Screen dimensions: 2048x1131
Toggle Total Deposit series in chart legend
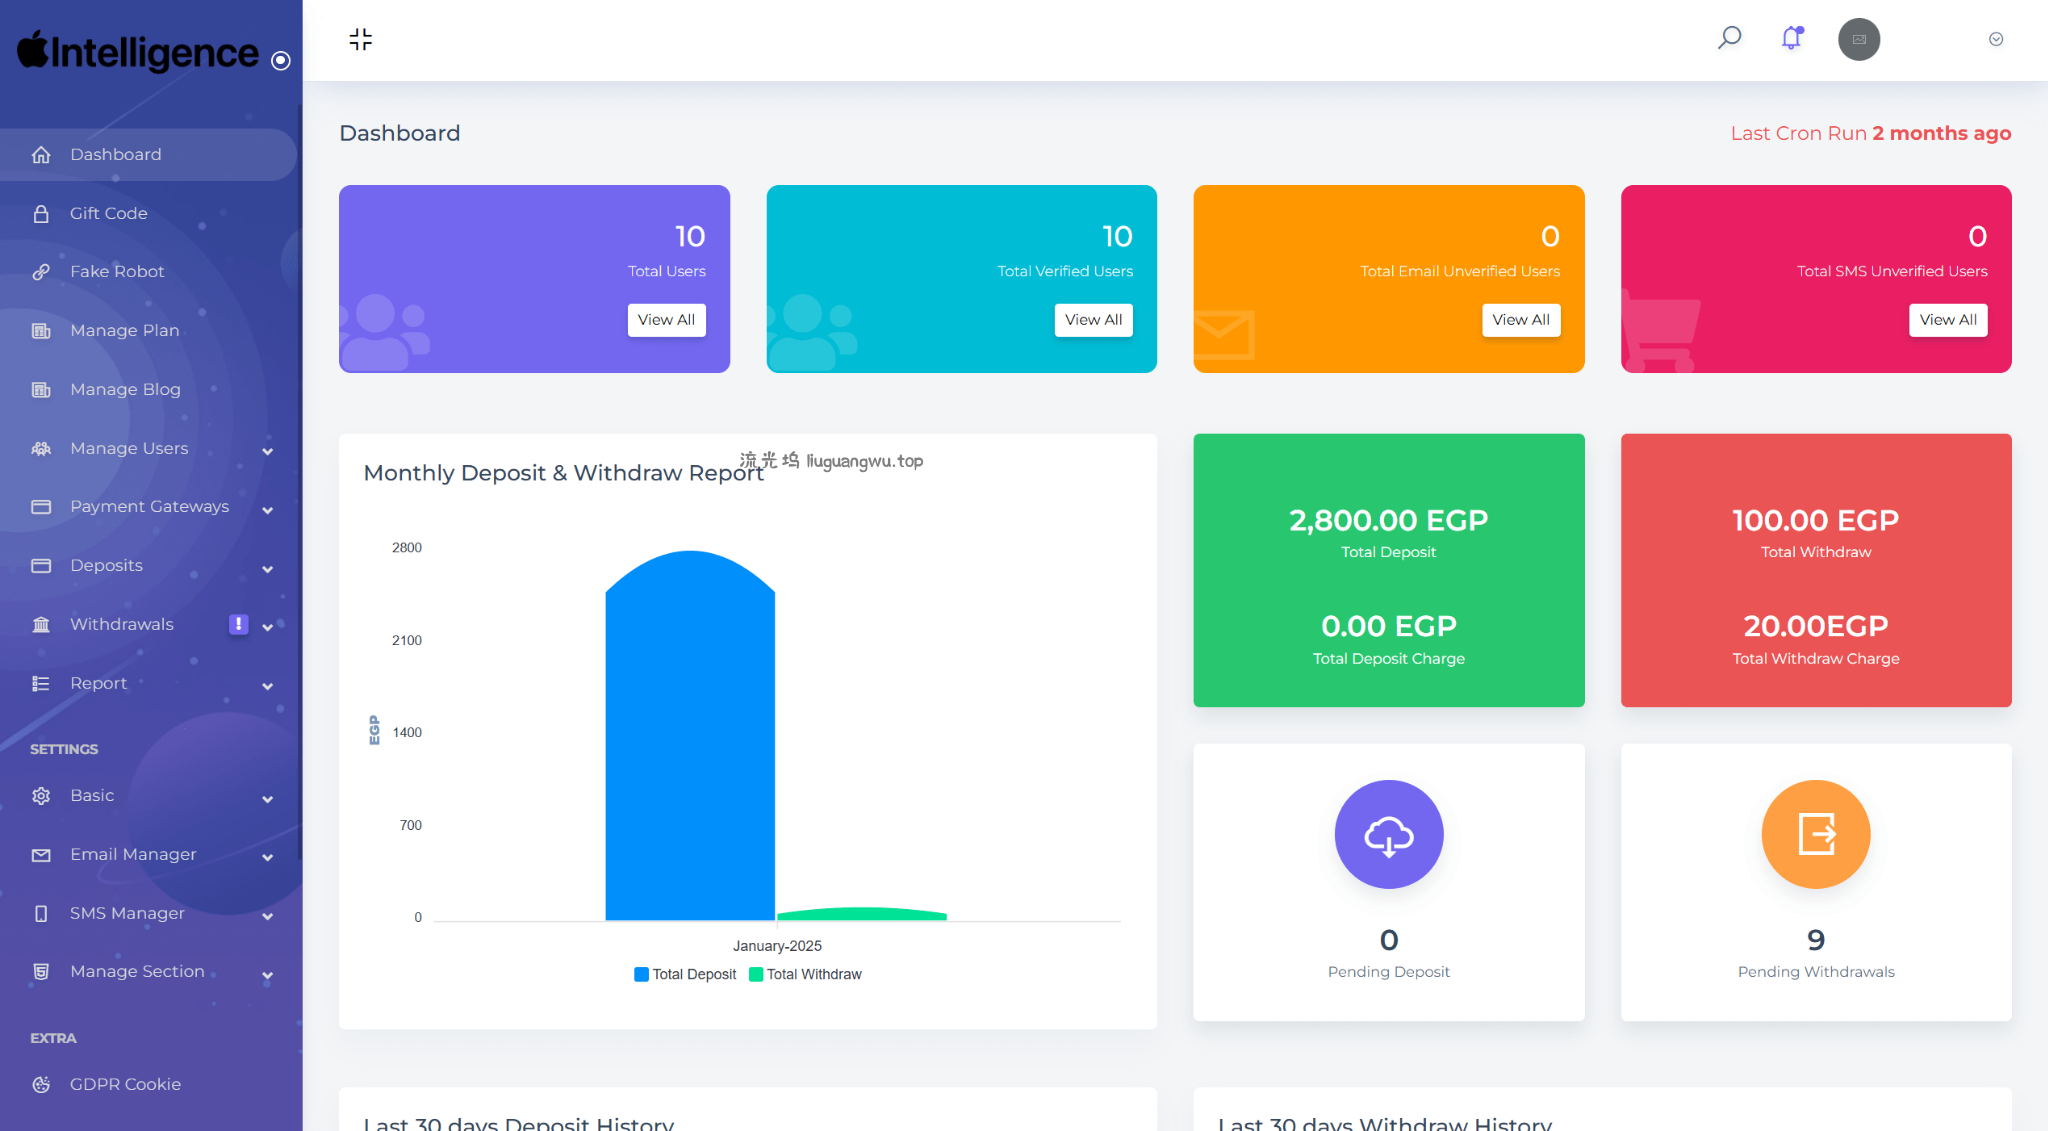tap(685, 974)
